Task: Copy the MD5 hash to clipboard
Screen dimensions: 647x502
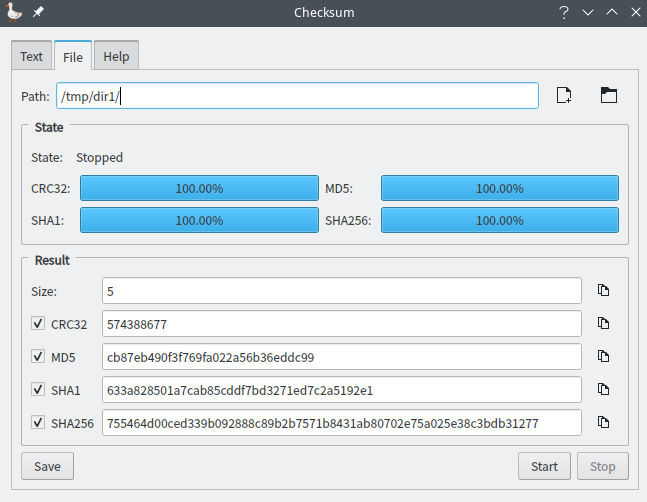Action: pyautogui.click(x=603, y=357)
